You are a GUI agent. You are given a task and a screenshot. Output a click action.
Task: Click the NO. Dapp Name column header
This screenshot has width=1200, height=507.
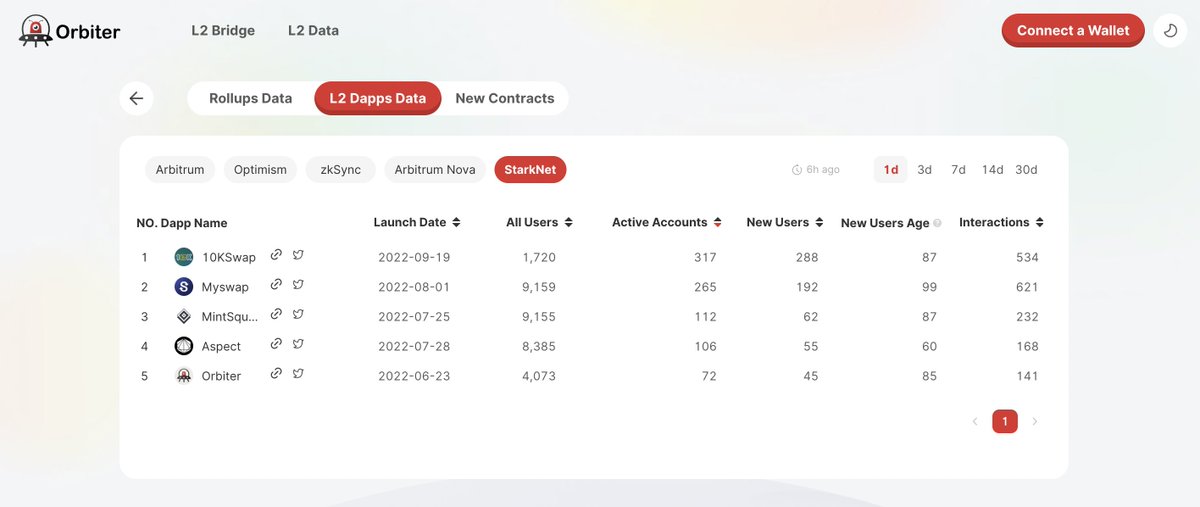[182, 223]
